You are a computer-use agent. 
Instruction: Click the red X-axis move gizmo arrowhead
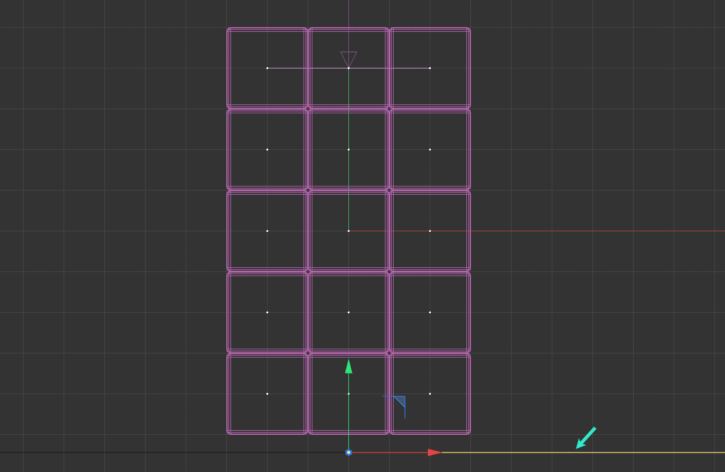[434, 453]
